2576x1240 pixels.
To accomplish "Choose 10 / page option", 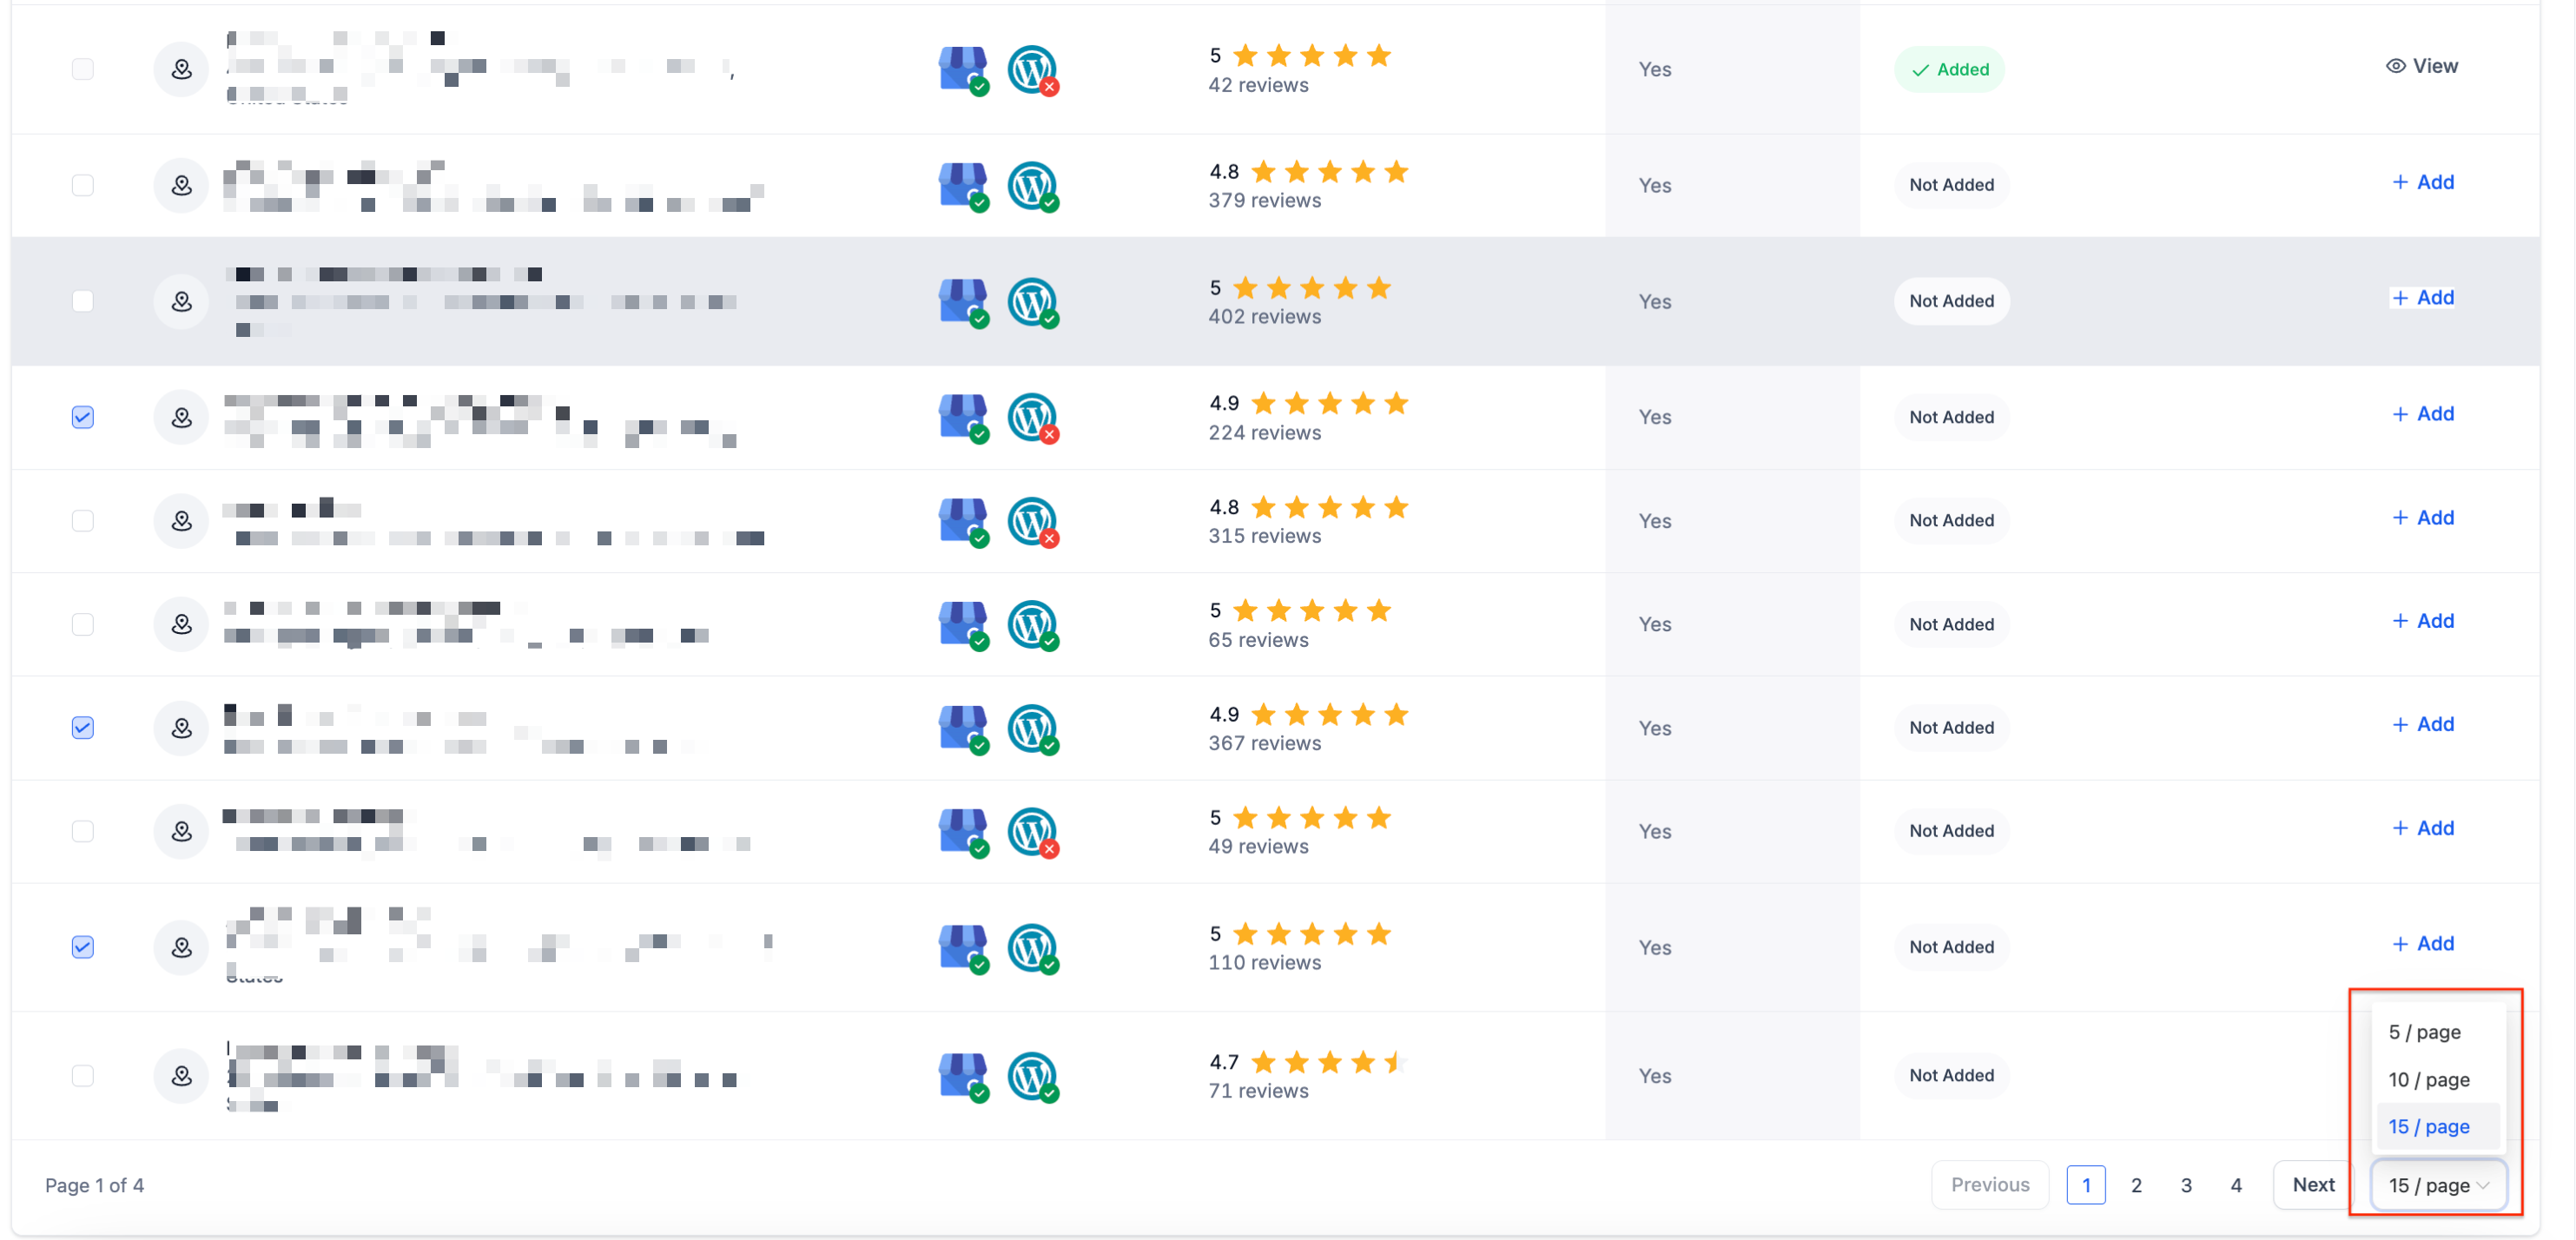I will [x=2428, y=1080].
